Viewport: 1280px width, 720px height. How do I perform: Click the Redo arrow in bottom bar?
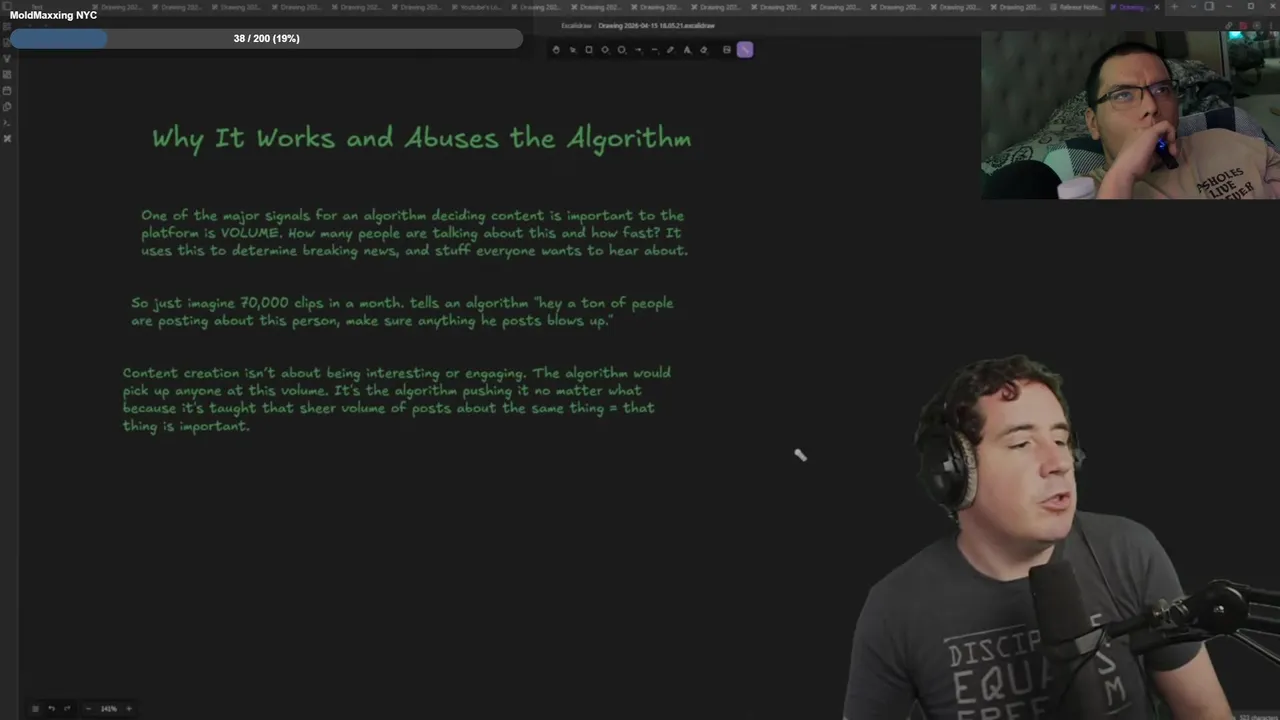tap(67, 709)
